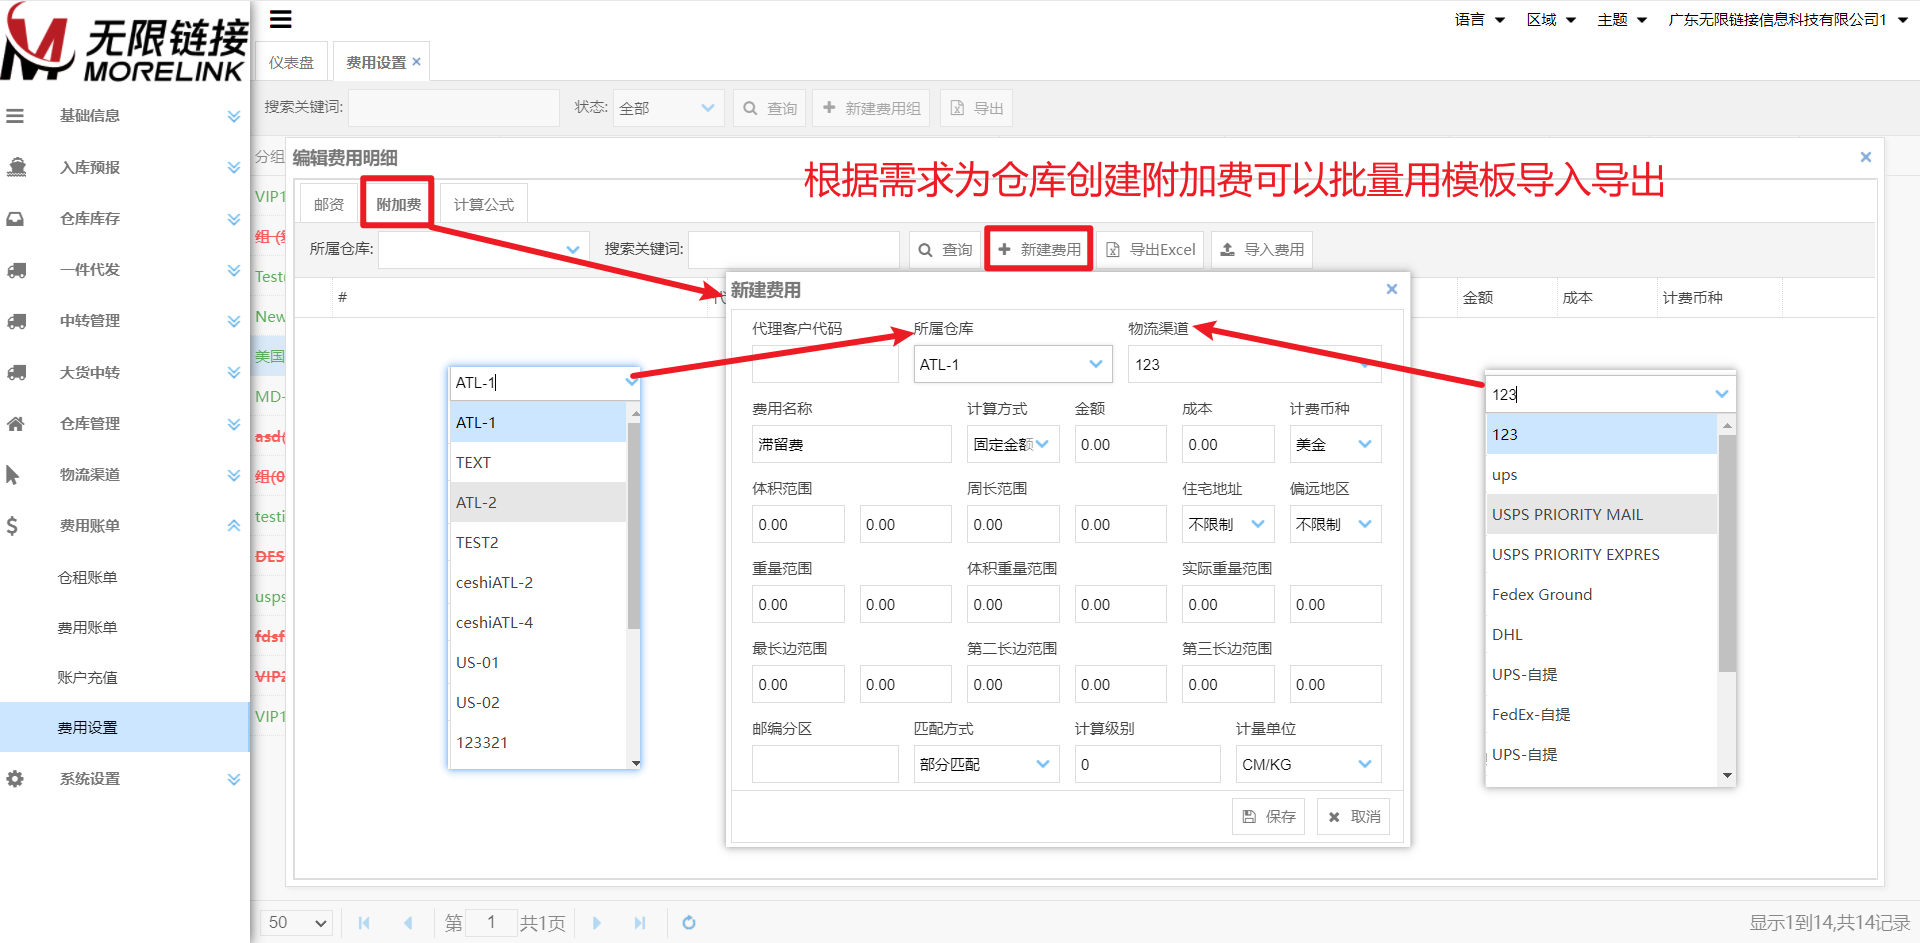
Task: Switch to the 仪表盘 tab
Action: click(291, 62)
